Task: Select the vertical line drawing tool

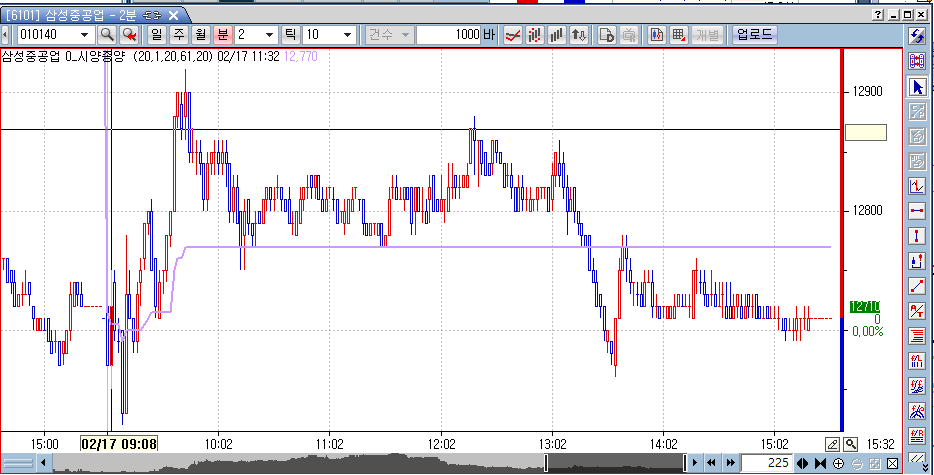Action: (917, 236)
